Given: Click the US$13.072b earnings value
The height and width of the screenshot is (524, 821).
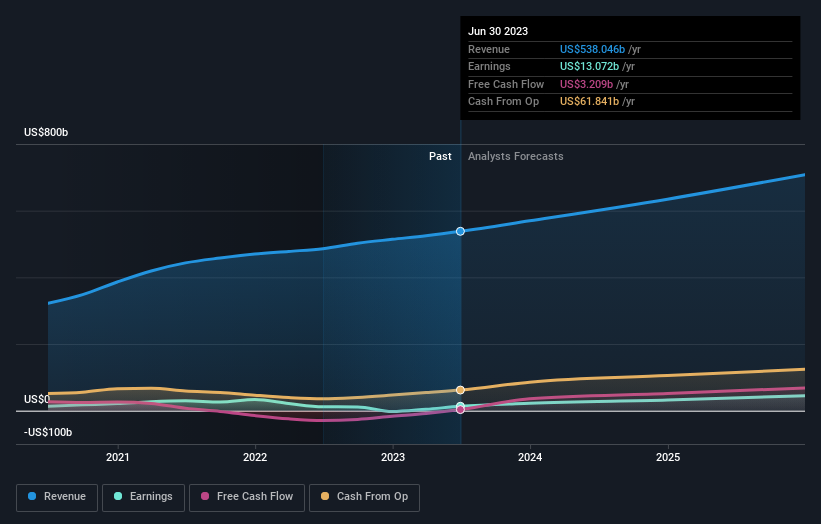Looking at the screenshot, I should [589, 66].
